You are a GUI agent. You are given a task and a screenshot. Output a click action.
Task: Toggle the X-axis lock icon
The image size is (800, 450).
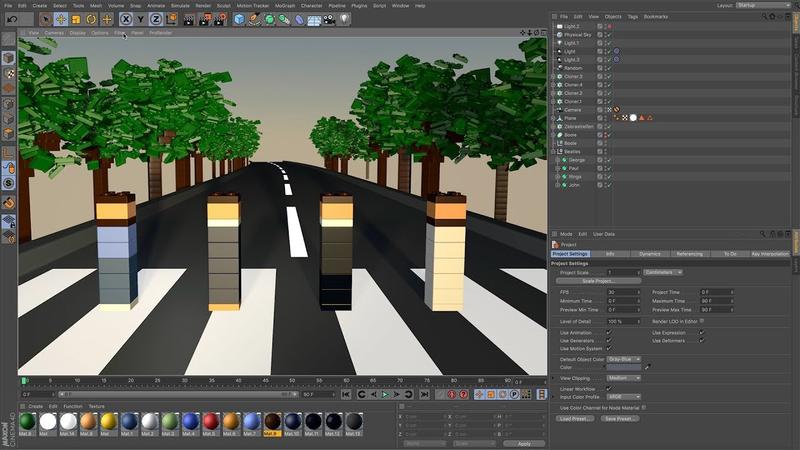tap(126, 19)
